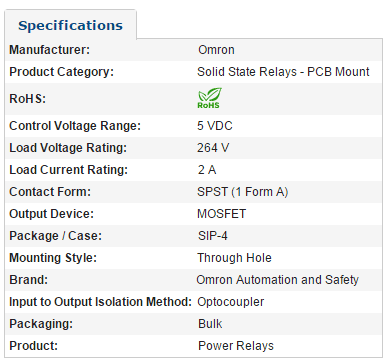Click the Manufacturer label
Image resolution: width=388 pixels, height=362 pixels.
[x=50, y=50]
